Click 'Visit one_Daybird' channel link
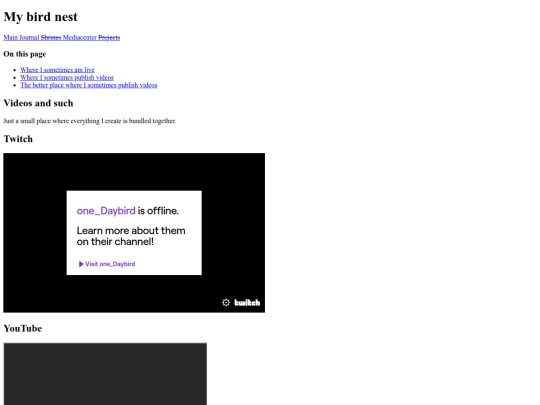 [x=107, y=264]
